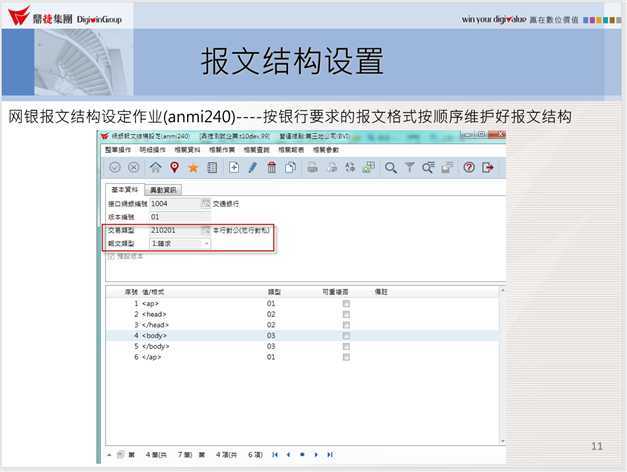Click the greyed icon left of help

pos(447,168)
